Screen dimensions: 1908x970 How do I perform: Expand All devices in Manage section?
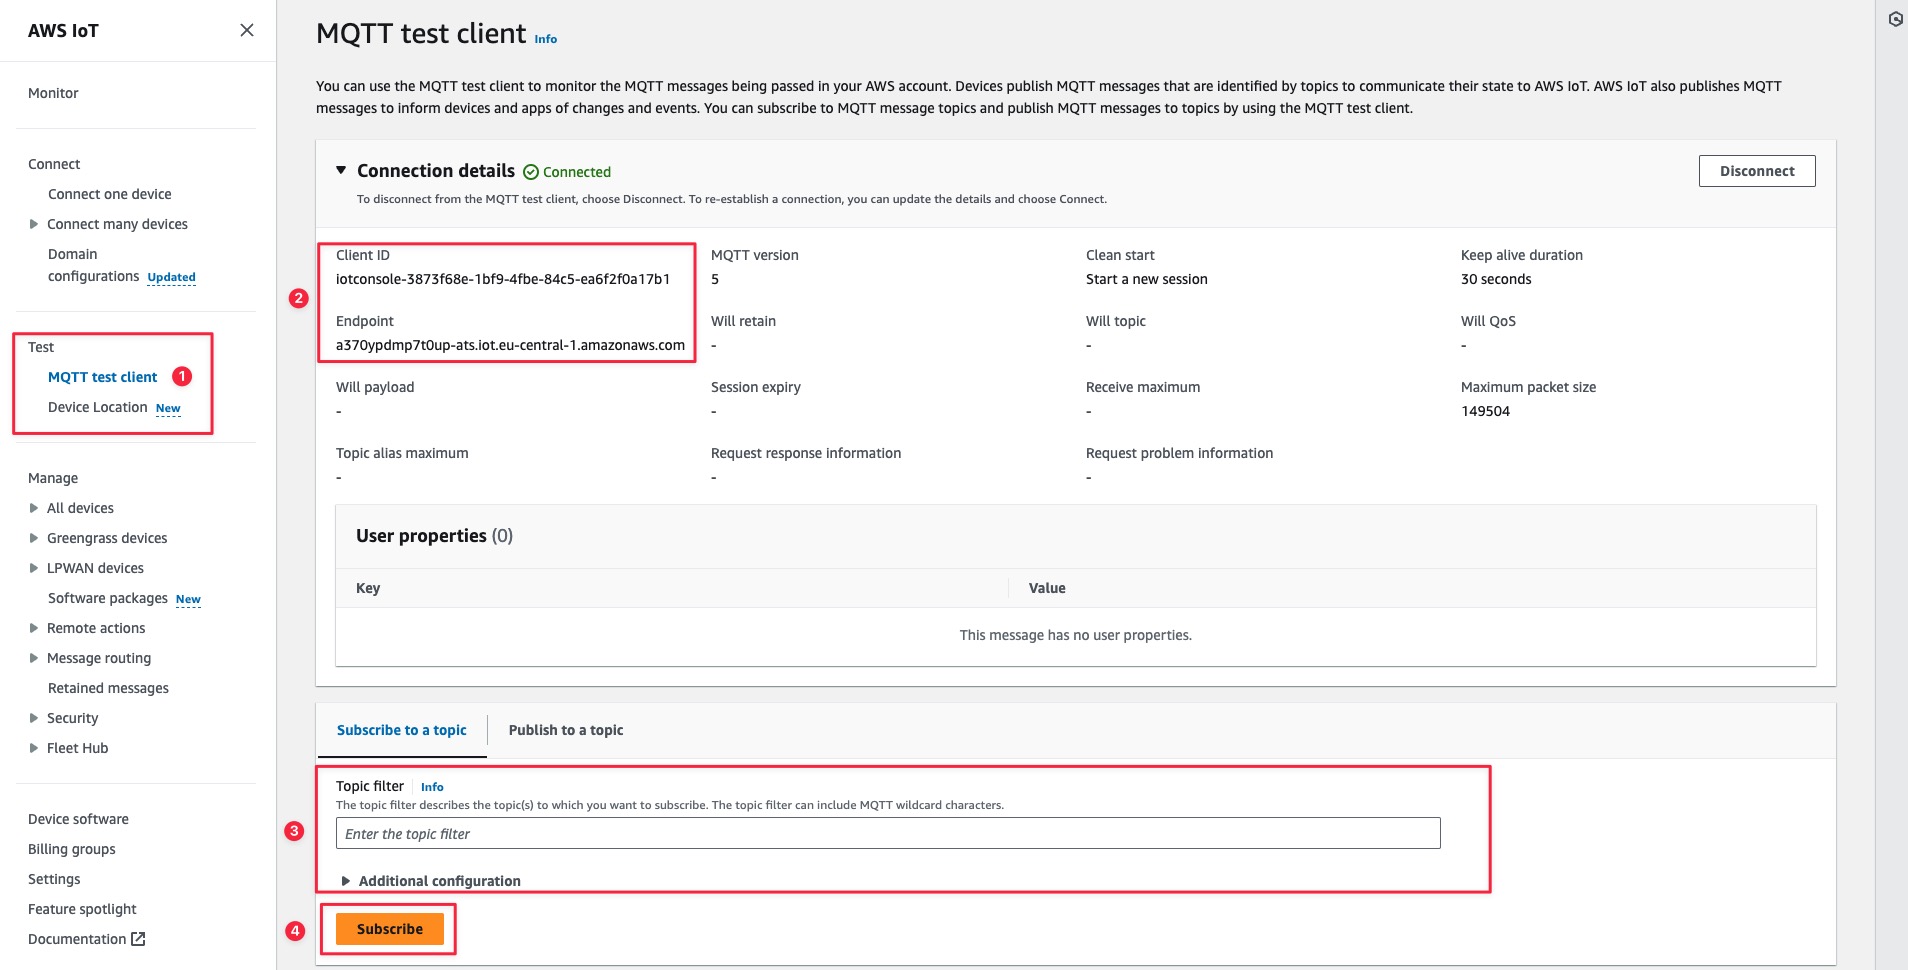(34, 508)
